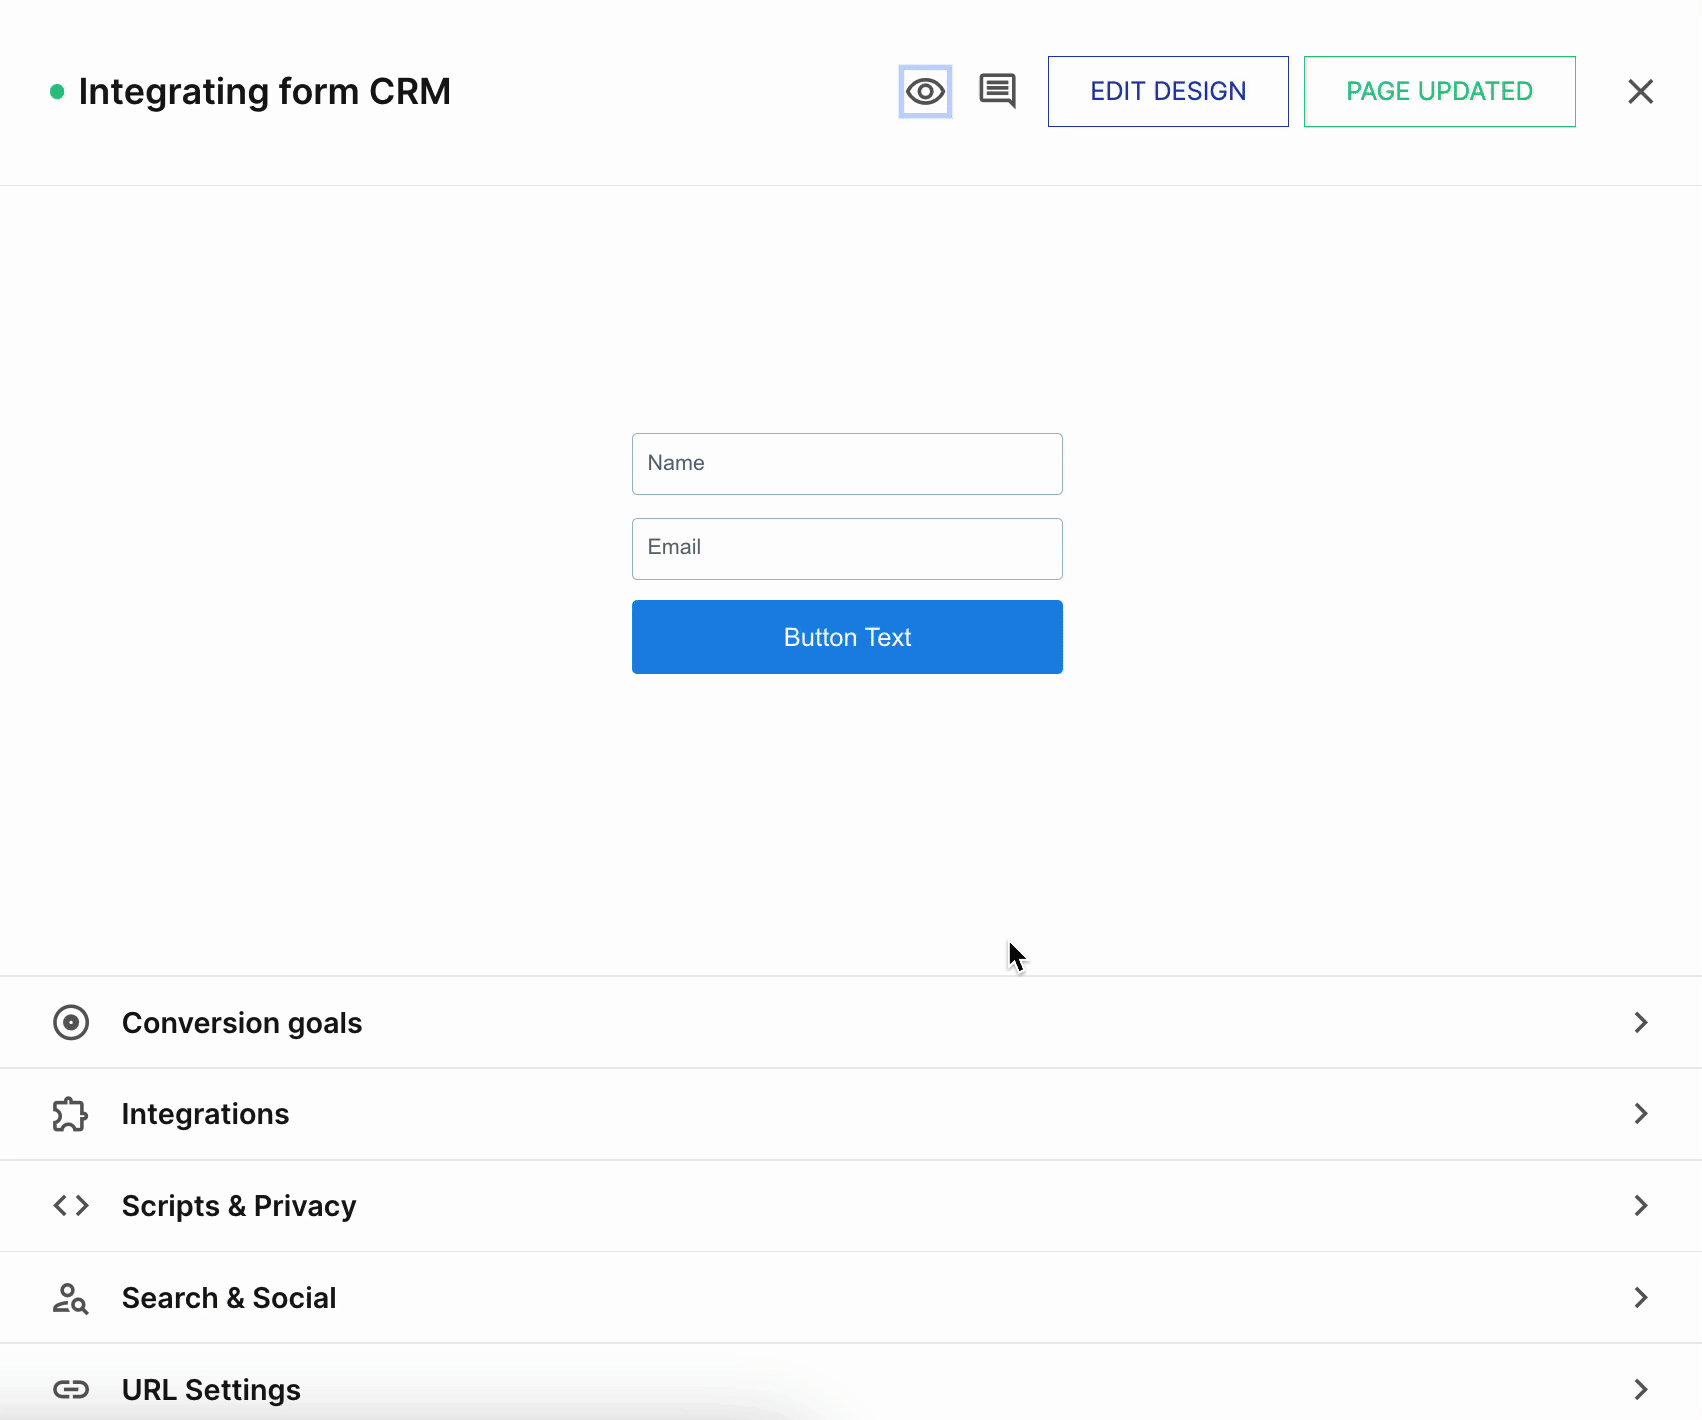Screen dimensions: 1702x1420
Task: Click the Conversion goals target icon
Action: click(70, 1022)
